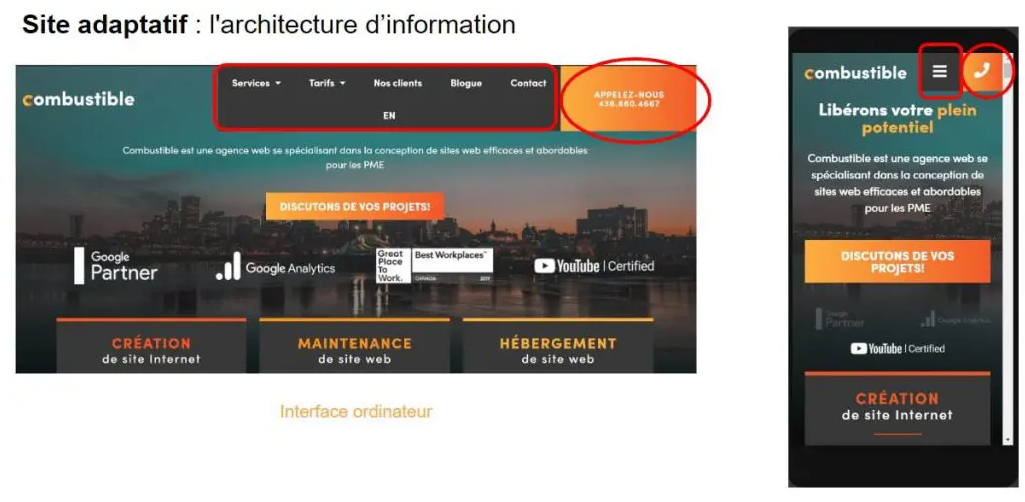Click the combustible logo in mobile header
Screen dimensions: 1025x502
856,73
